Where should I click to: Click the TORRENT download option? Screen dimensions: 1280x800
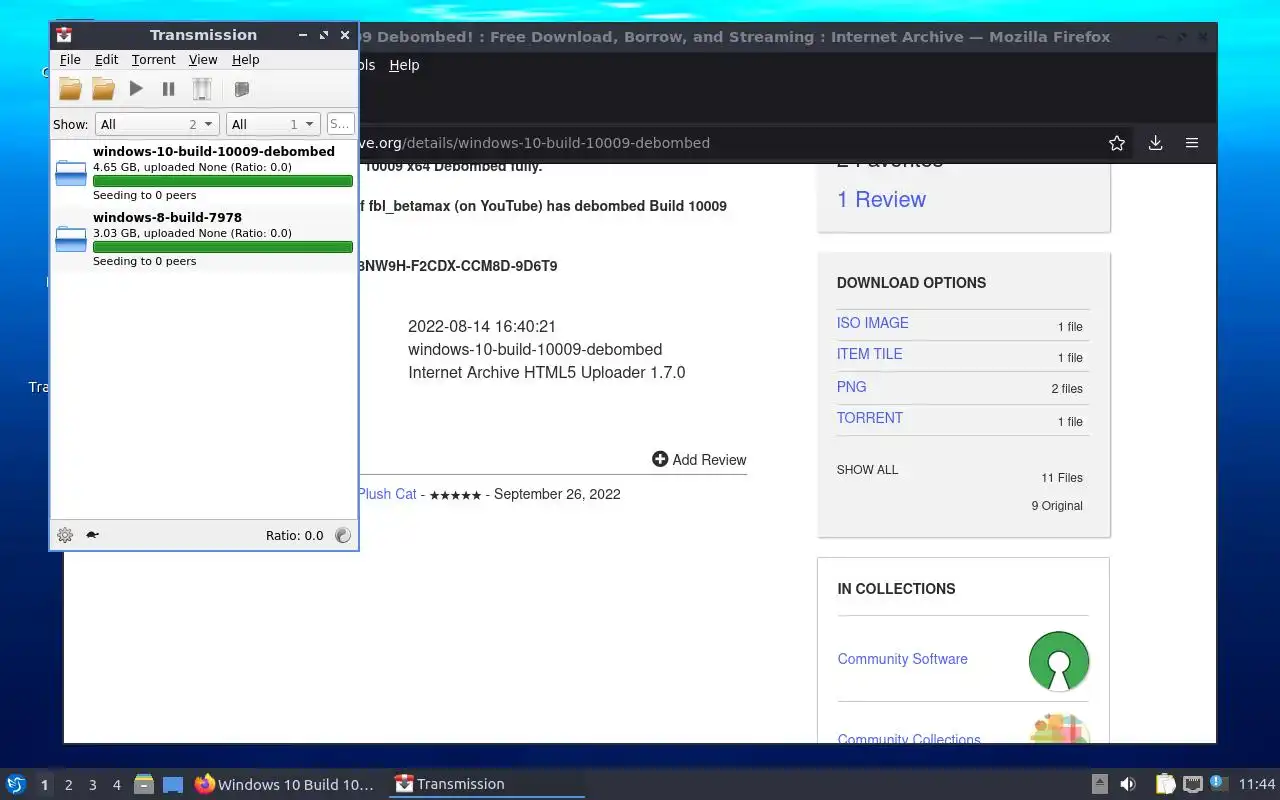coord(870,418)
